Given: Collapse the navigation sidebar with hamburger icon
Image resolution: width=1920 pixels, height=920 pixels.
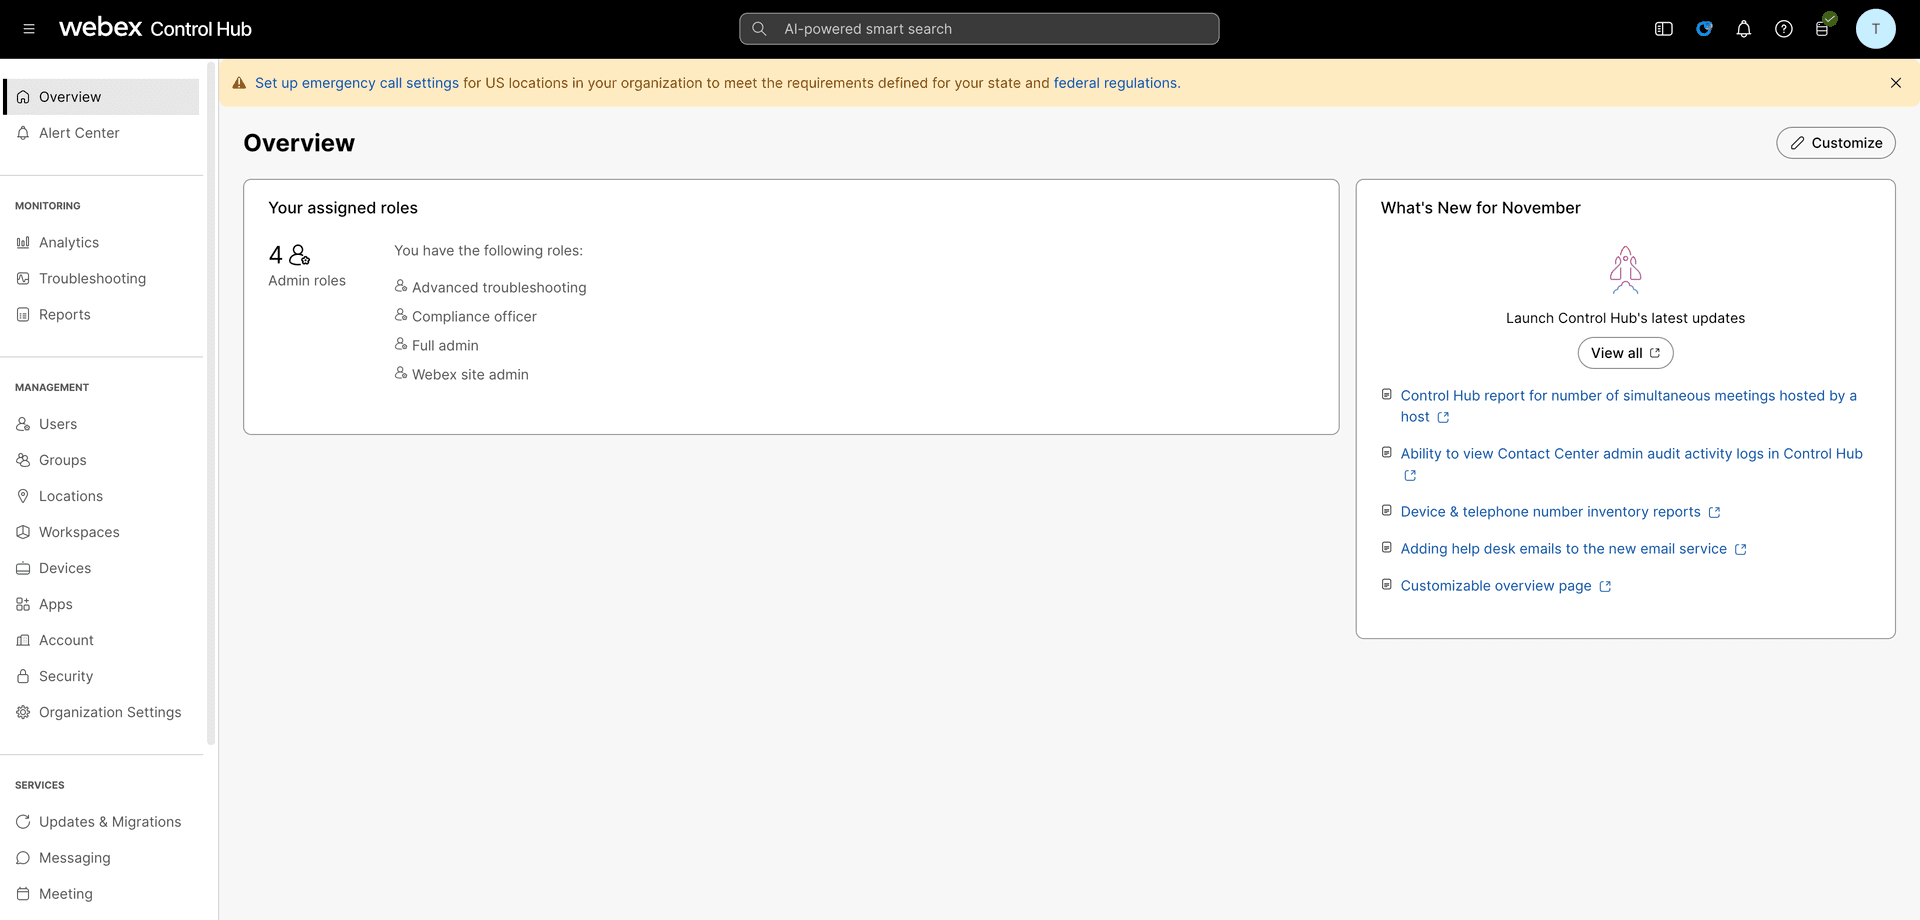Looking at the screenshot, I should 28,28.
